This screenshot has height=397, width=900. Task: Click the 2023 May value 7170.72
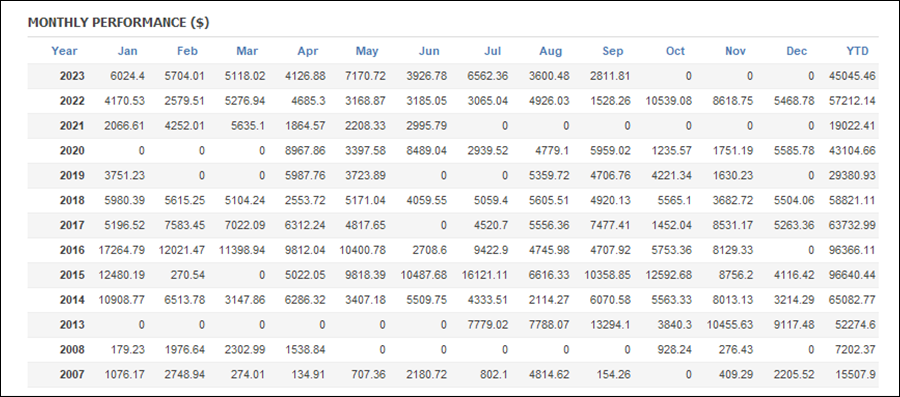point(365,76)
